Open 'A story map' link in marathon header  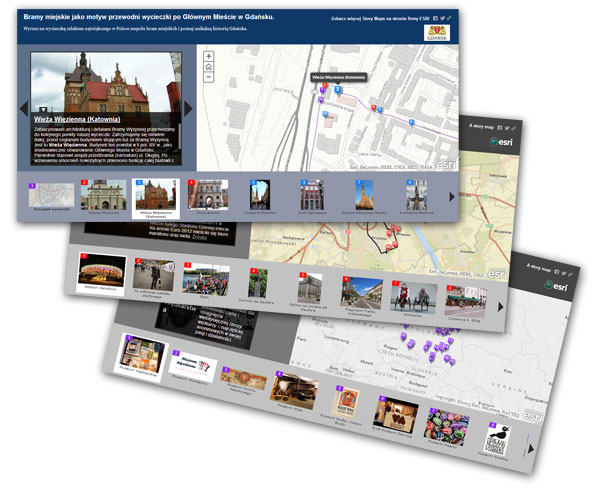point(481,126)
